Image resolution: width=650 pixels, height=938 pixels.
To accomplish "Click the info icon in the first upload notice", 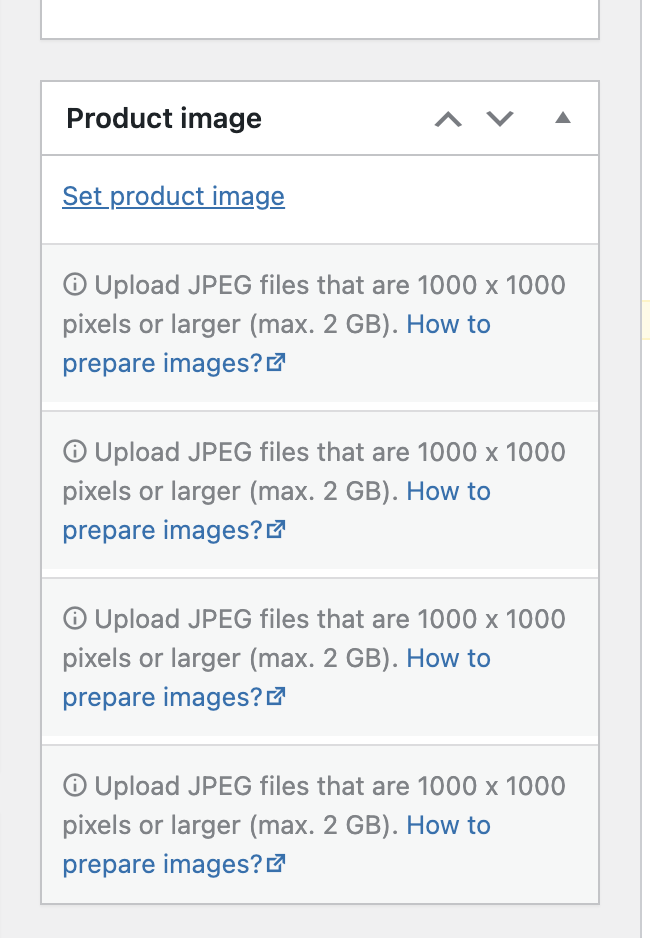I will pyautogui.click(x=75, y=285).
